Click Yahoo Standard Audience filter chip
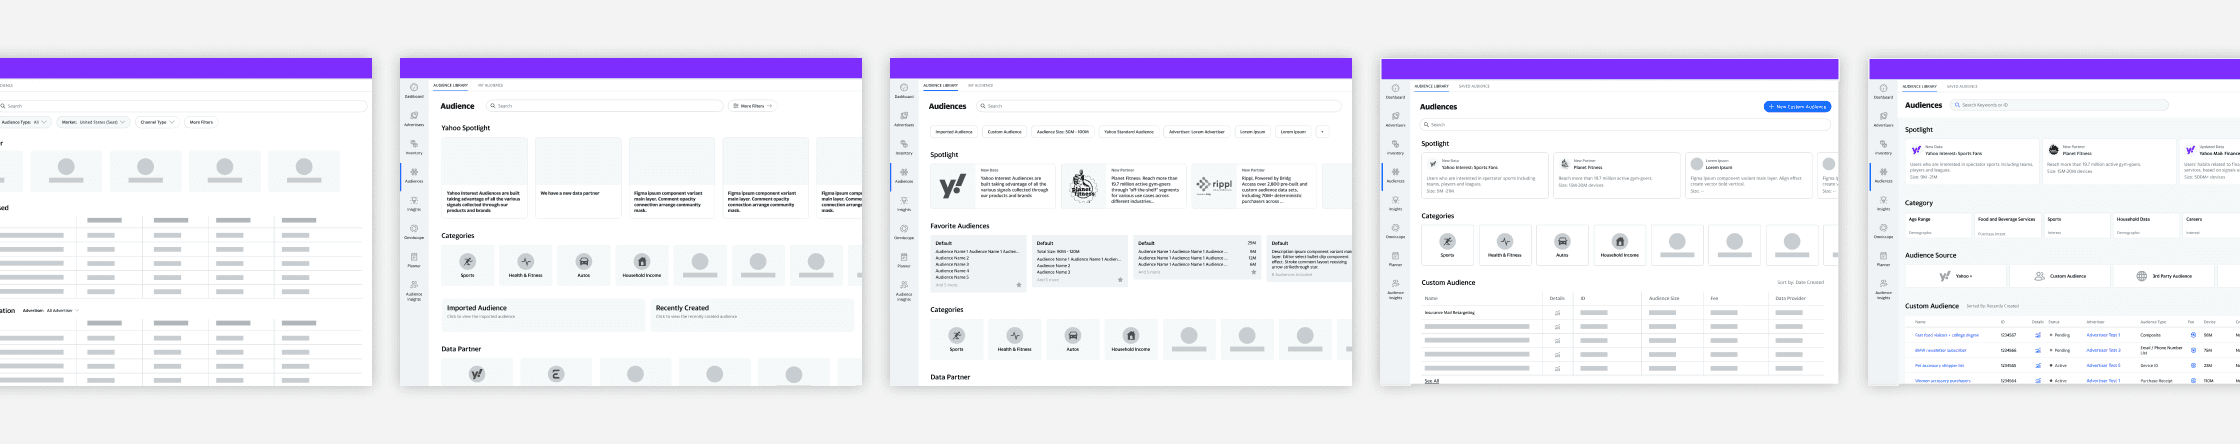The image size is (2240, 444). pos(1129,131)
